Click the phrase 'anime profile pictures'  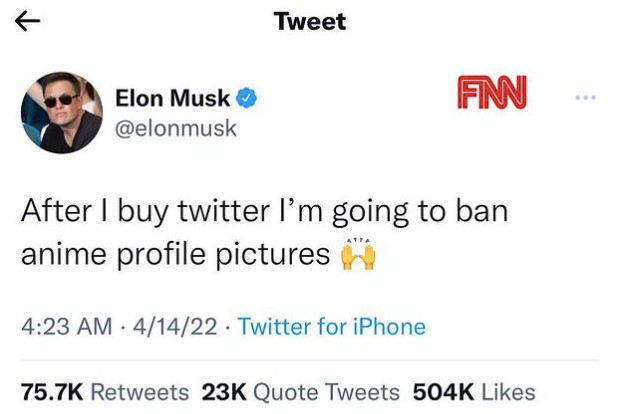pyautogui.click(x=175, y=254)
